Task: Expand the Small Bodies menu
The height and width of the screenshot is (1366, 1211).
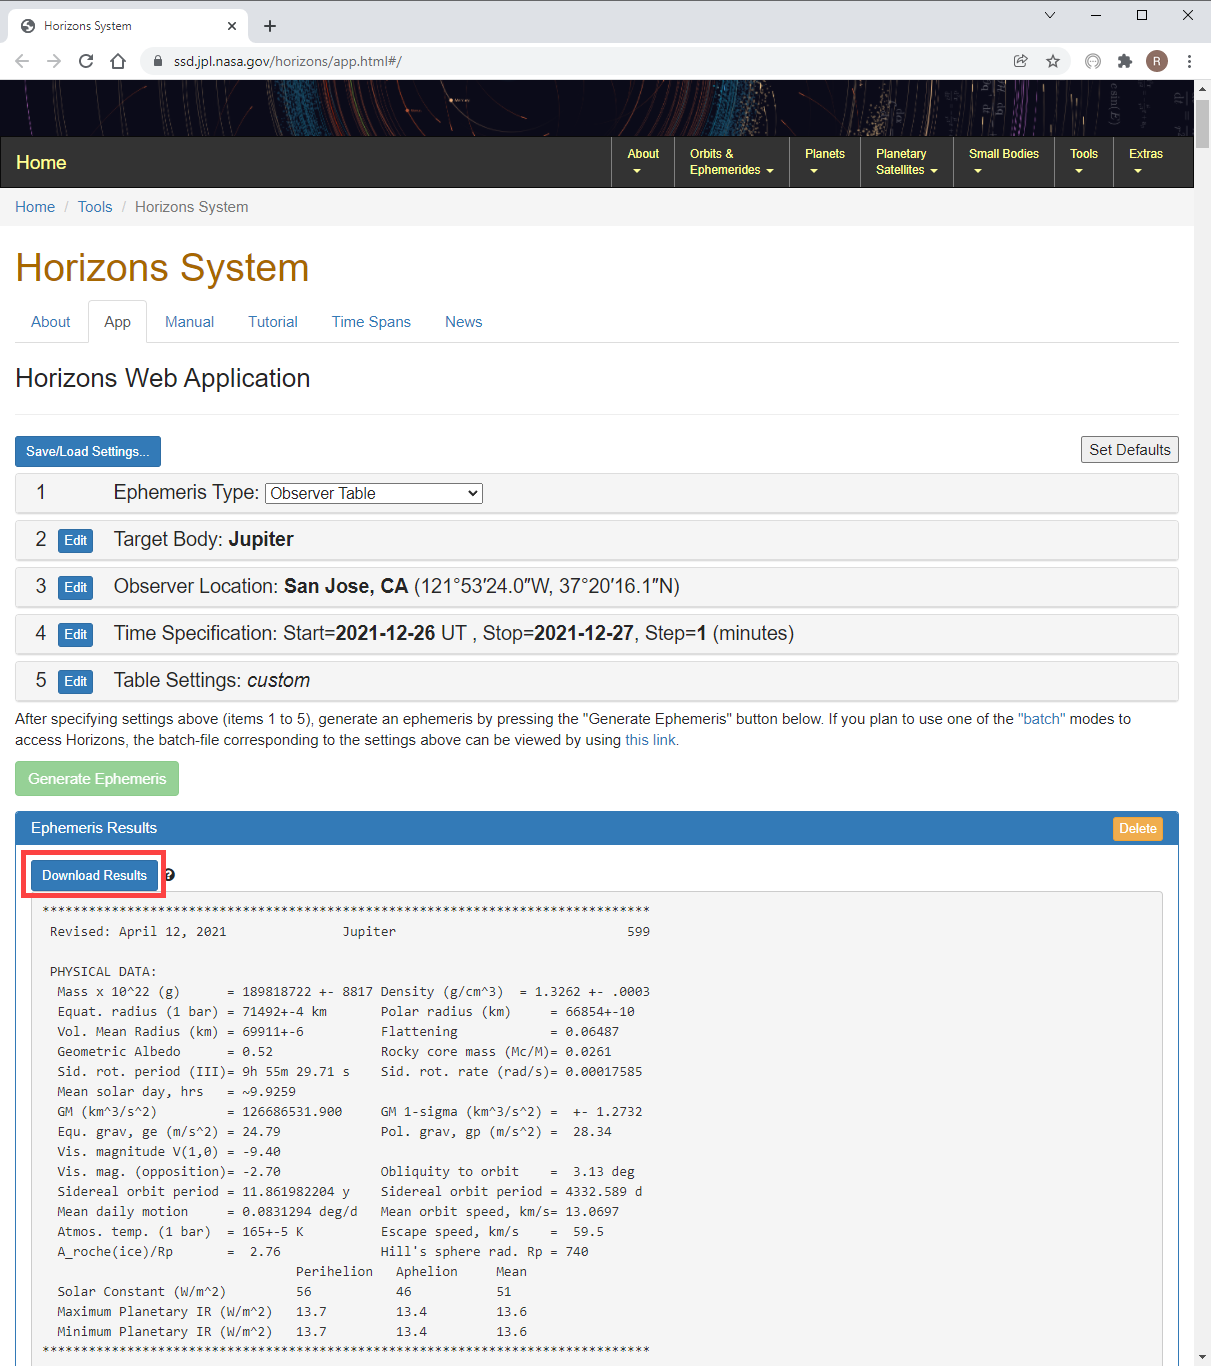Action: pos(1004,162)
